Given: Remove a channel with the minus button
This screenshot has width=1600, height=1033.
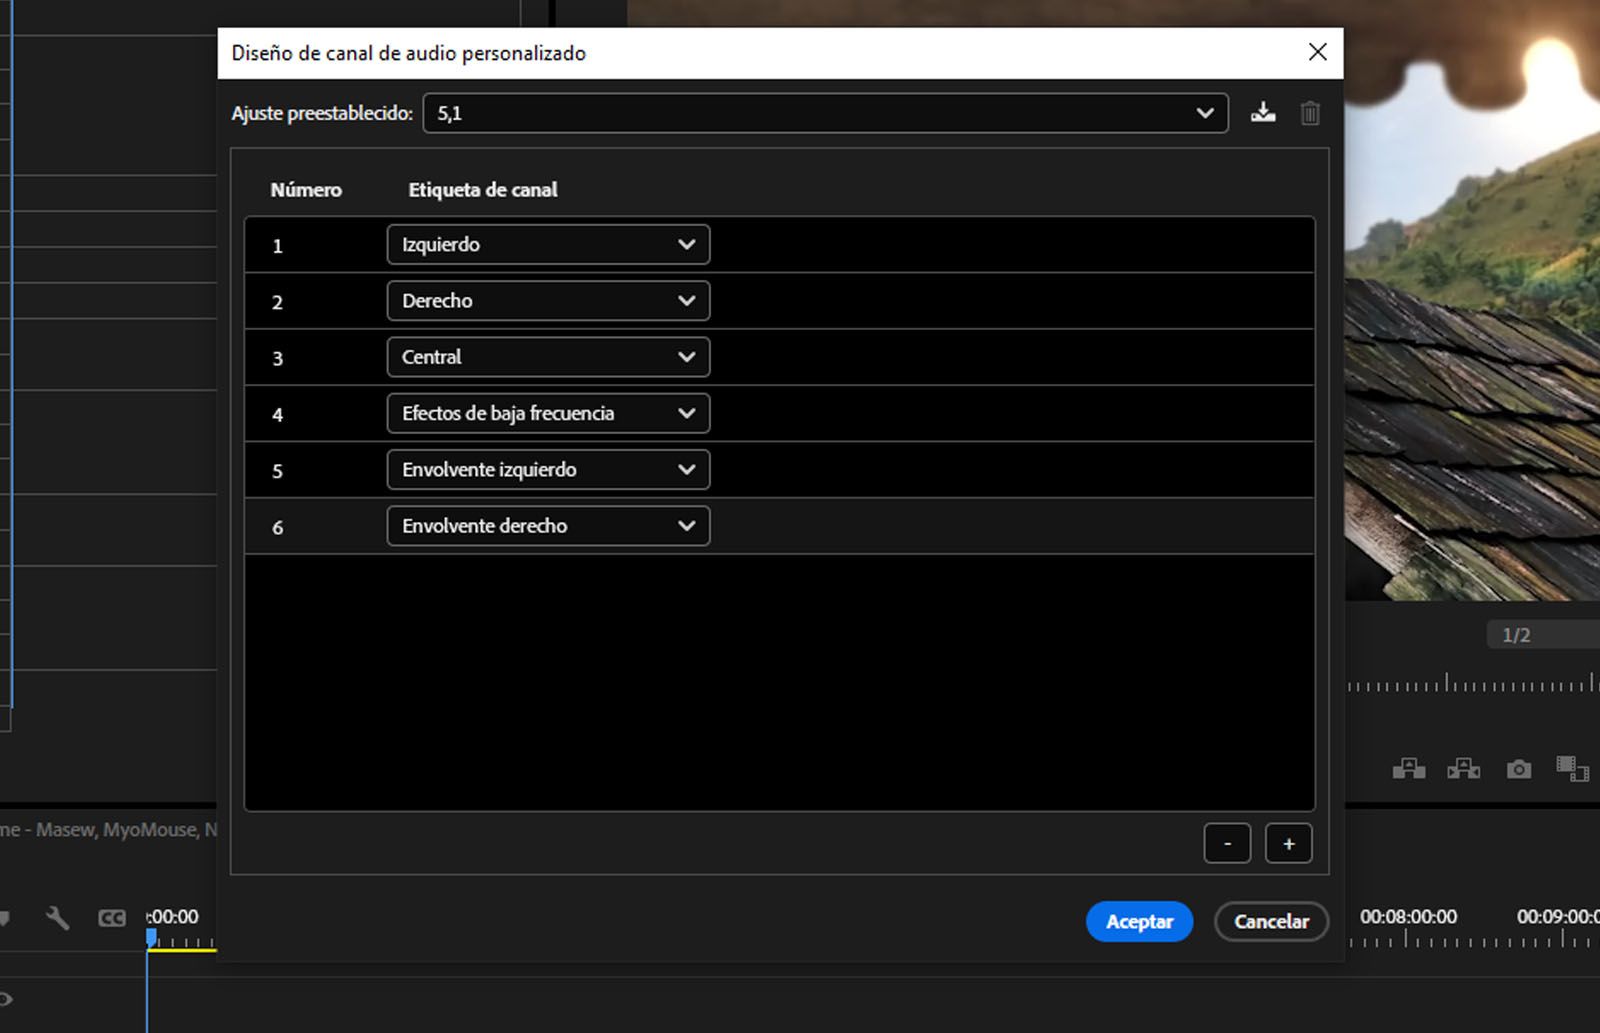Looking at the screenshot, I should click(1227, 843).
